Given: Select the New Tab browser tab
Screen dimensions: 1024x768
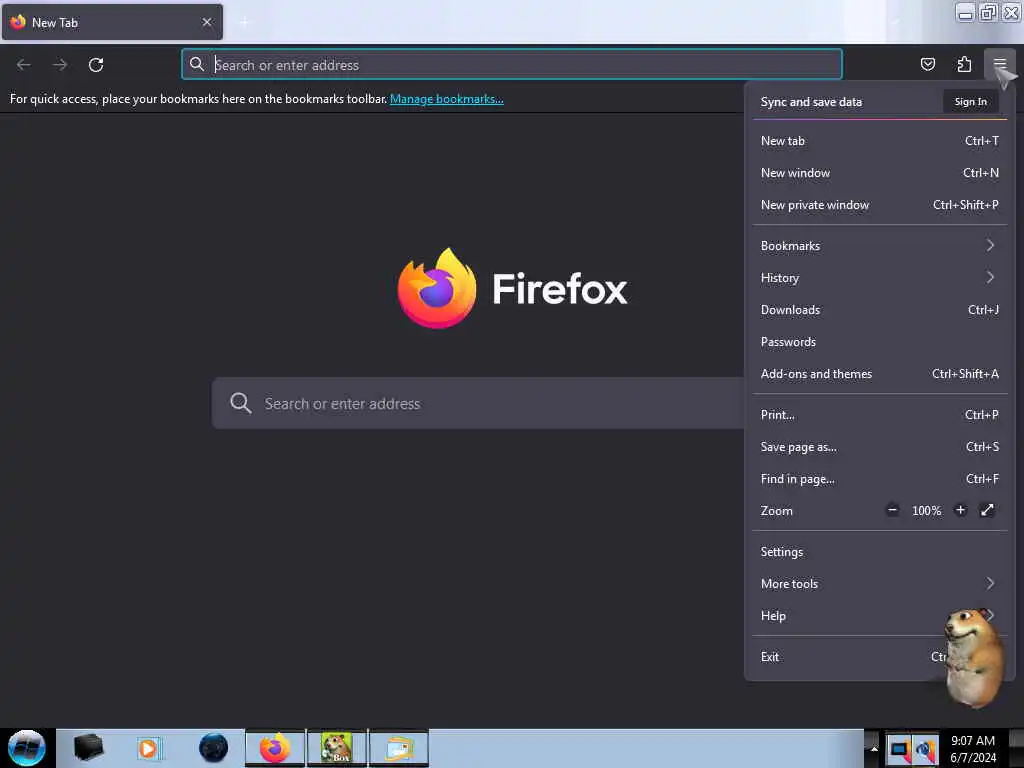Looking at the screenshot, I should point(112,22).
